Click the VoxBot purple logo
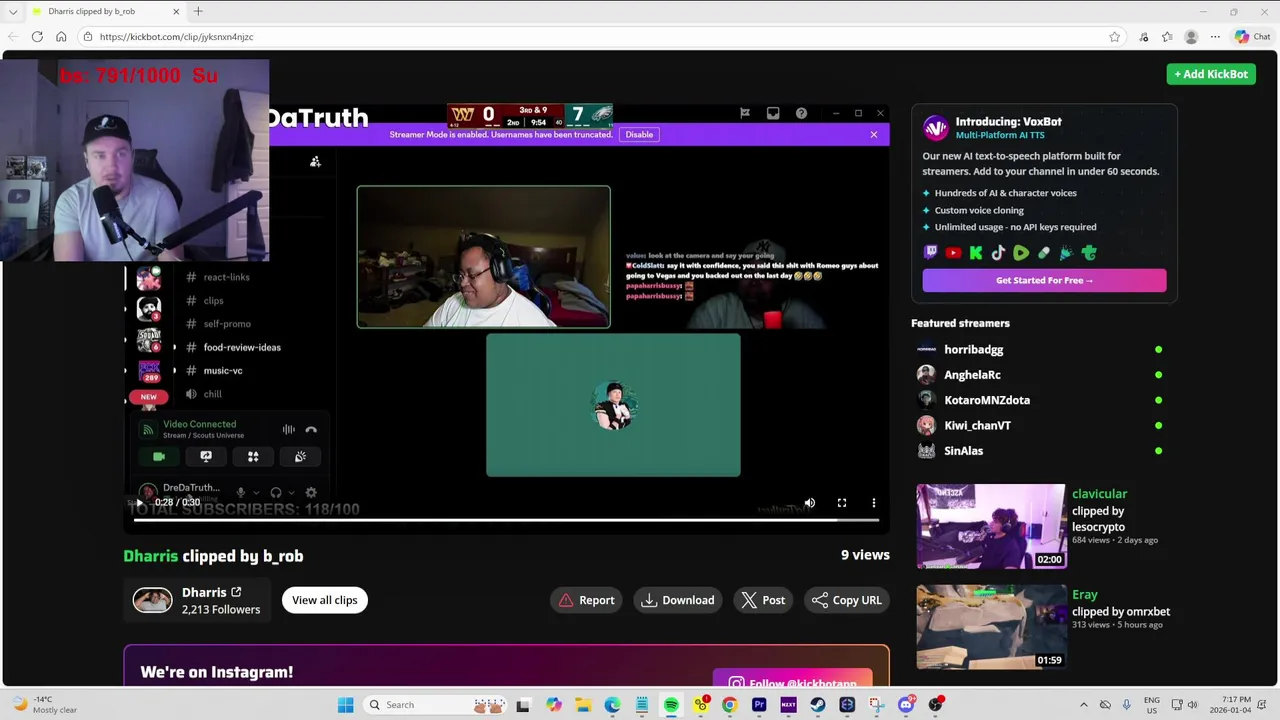This screenshot has width=1280, height=720. coord(935,127)
